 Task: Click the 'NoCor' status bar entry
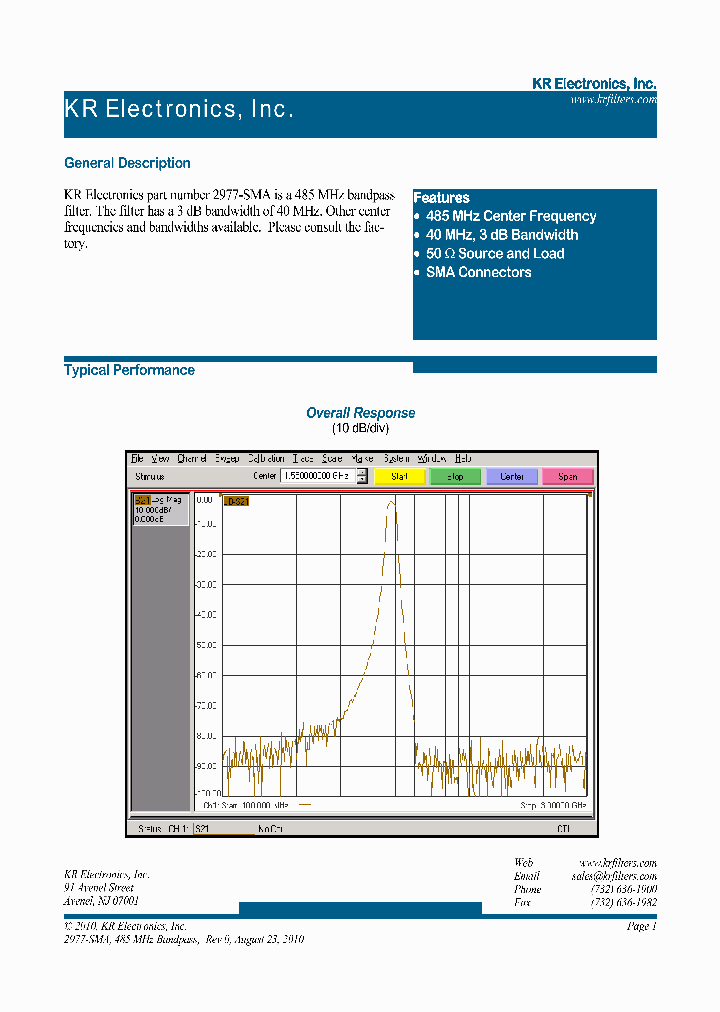270,829
